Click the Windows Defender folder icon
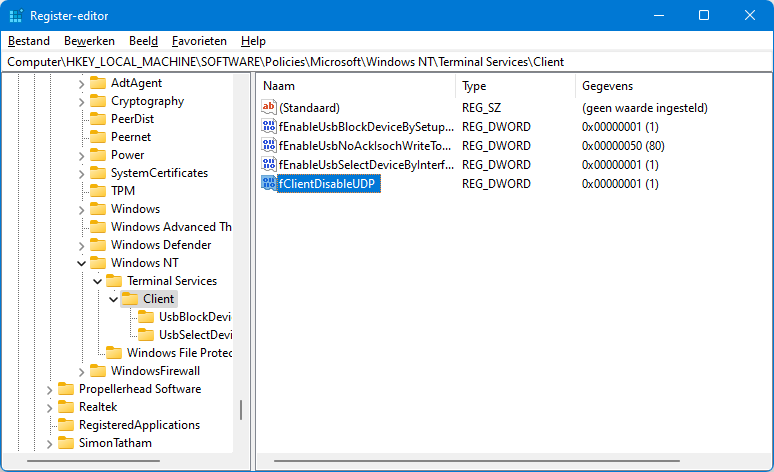Image resolution: width=774 pixels, height=472 pixels. coord(98,245)
